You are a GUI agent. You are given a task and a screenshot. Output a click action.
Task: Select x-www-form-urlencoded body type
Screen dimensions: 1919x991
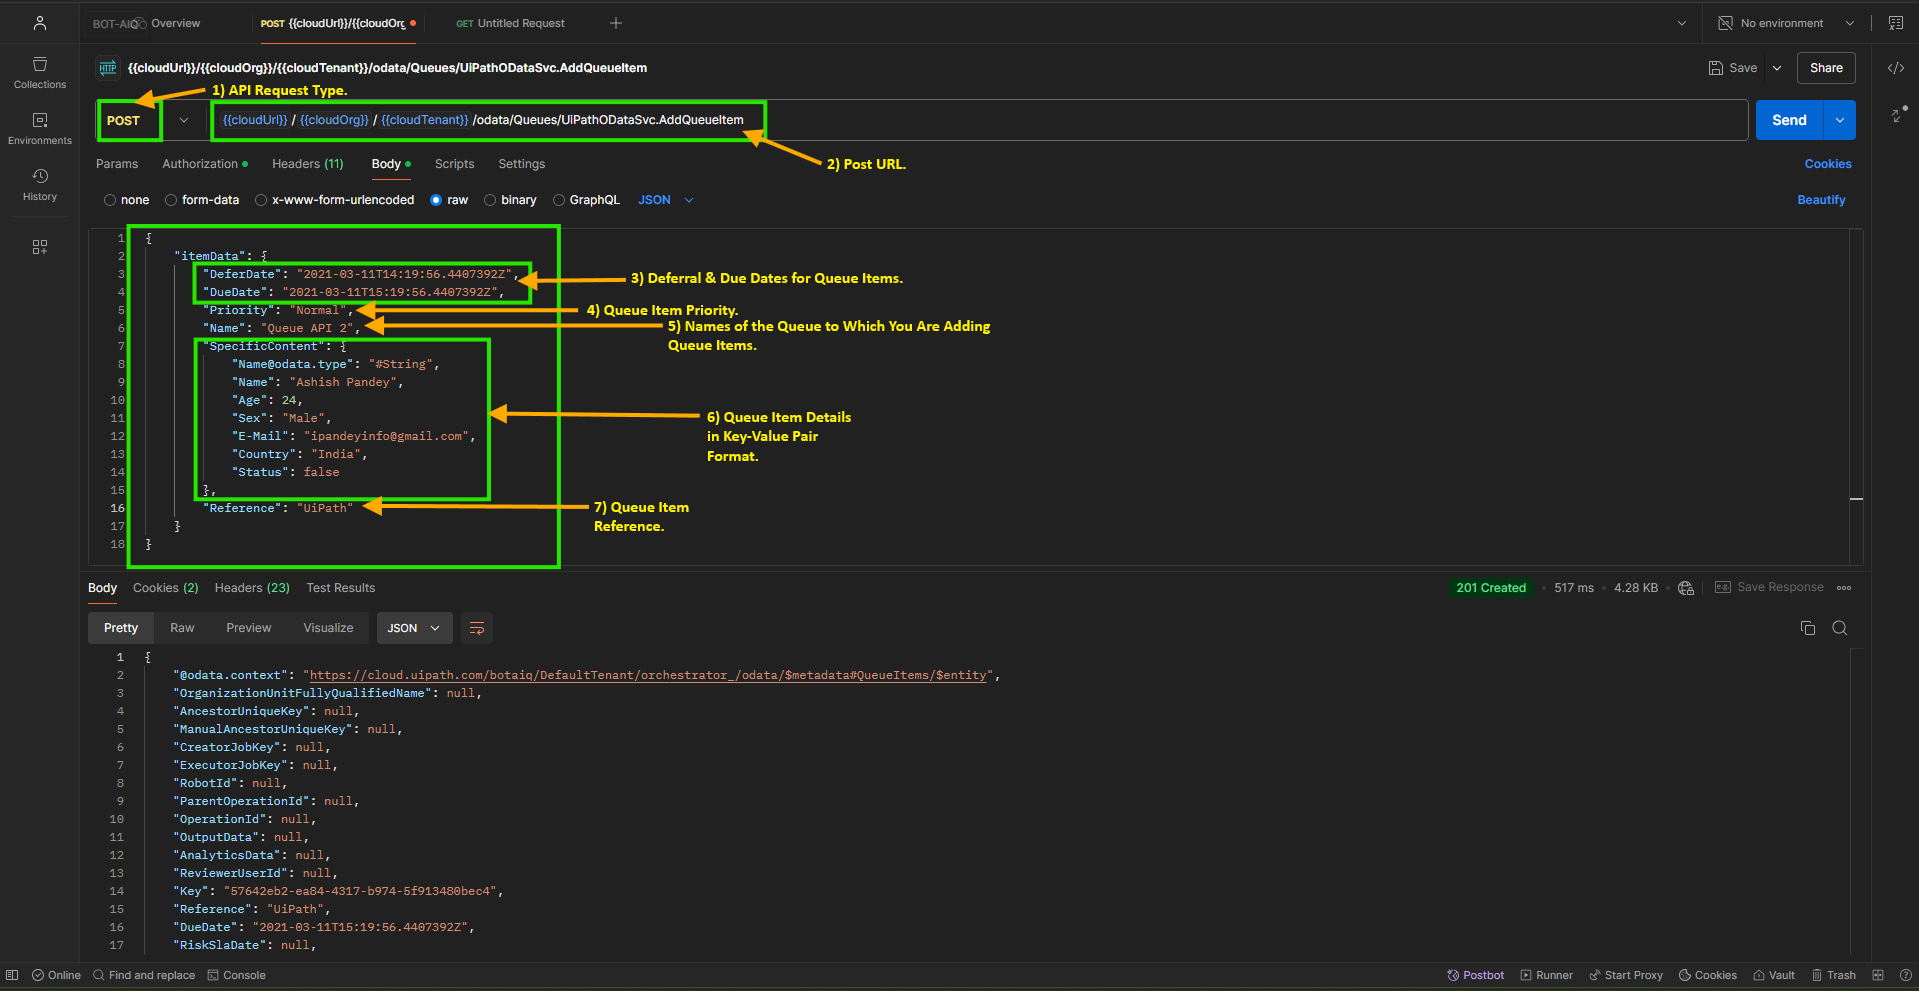point(261,200)
